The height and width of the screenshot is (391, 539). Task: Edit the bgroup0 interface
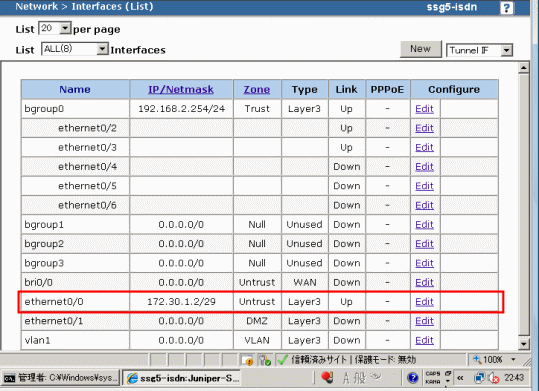424,109
